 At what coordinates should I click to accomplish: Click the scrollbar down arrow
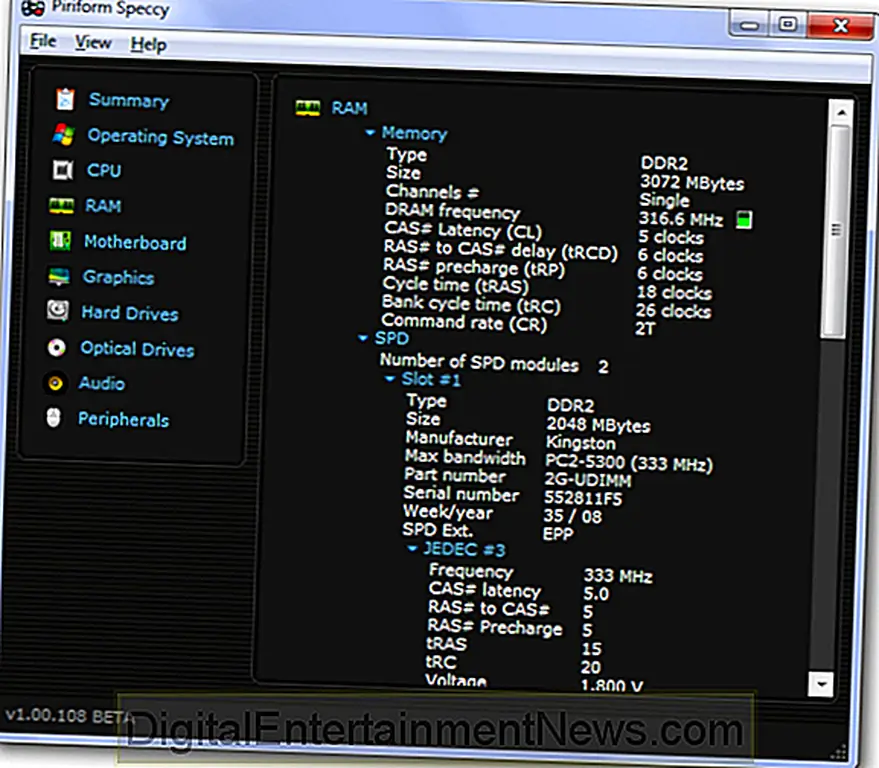coord(822,684)
